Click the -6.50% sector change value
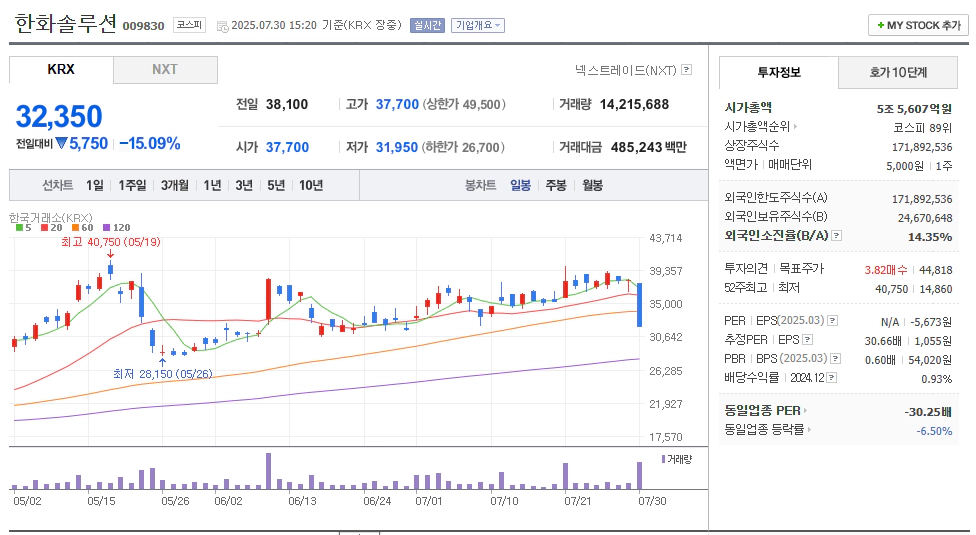This screenshot has width=976, height=535. [934, 431]
